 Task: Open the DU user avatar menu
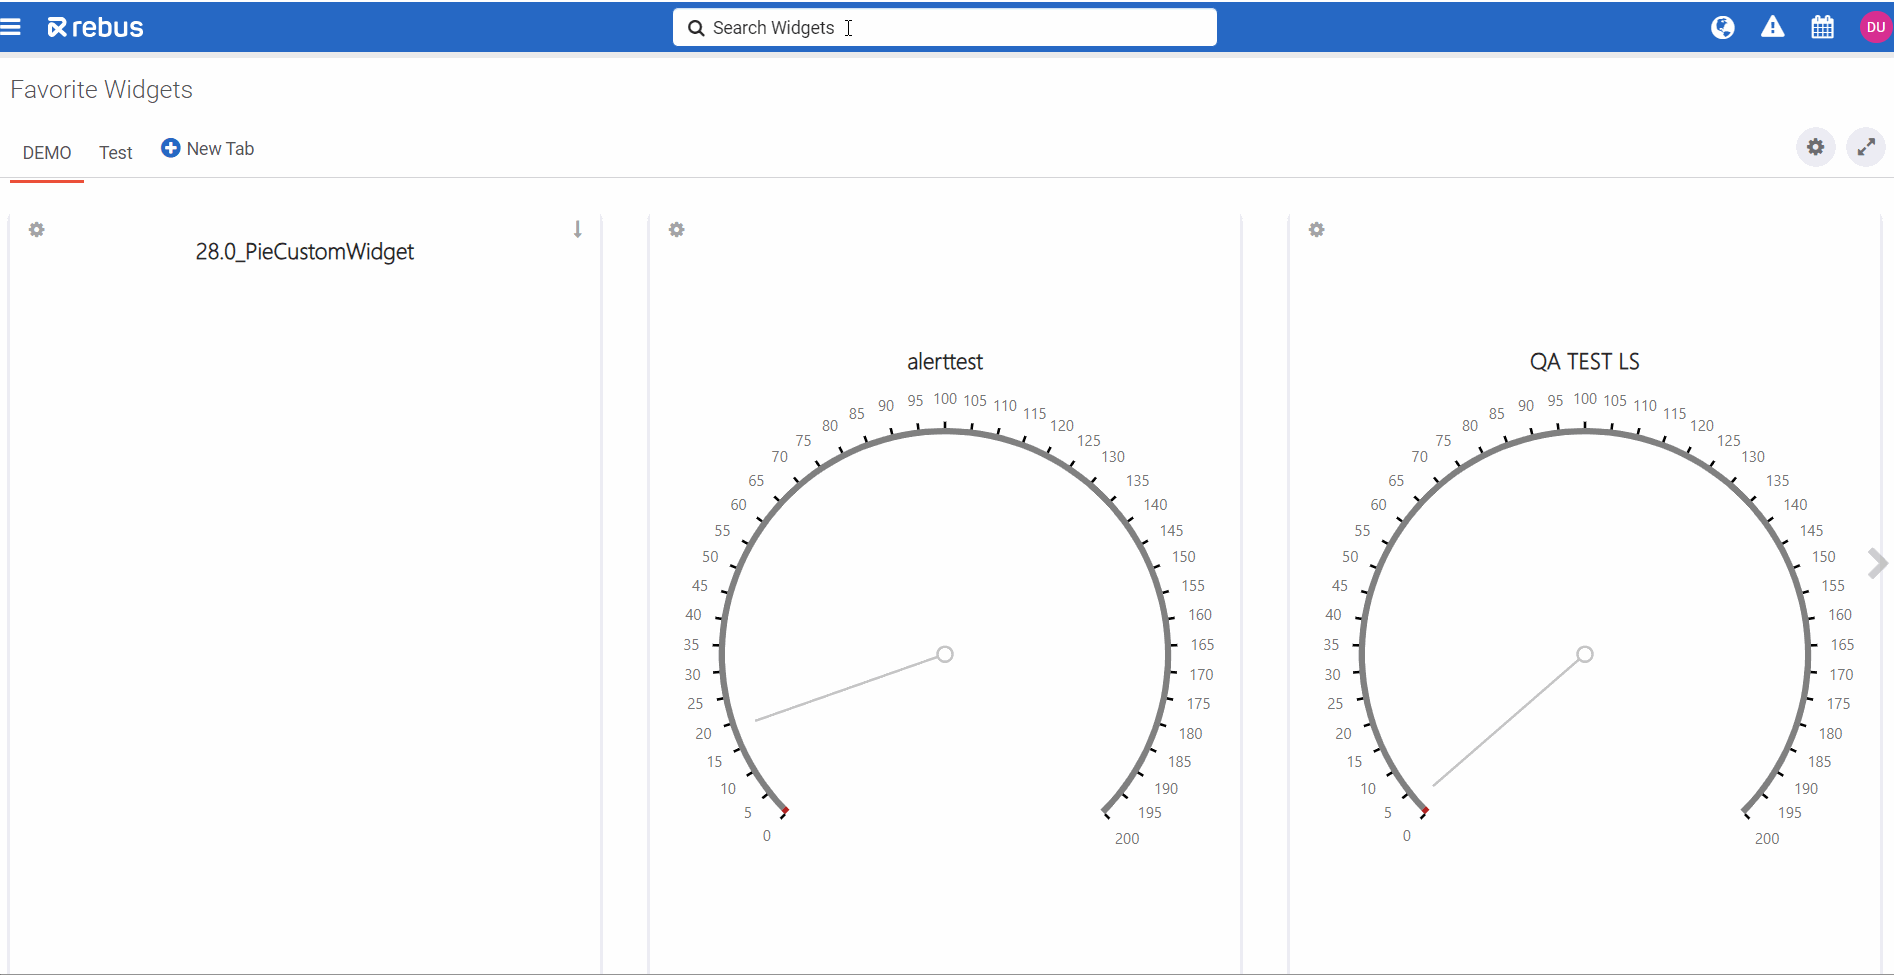click(x=1875, y=27)
